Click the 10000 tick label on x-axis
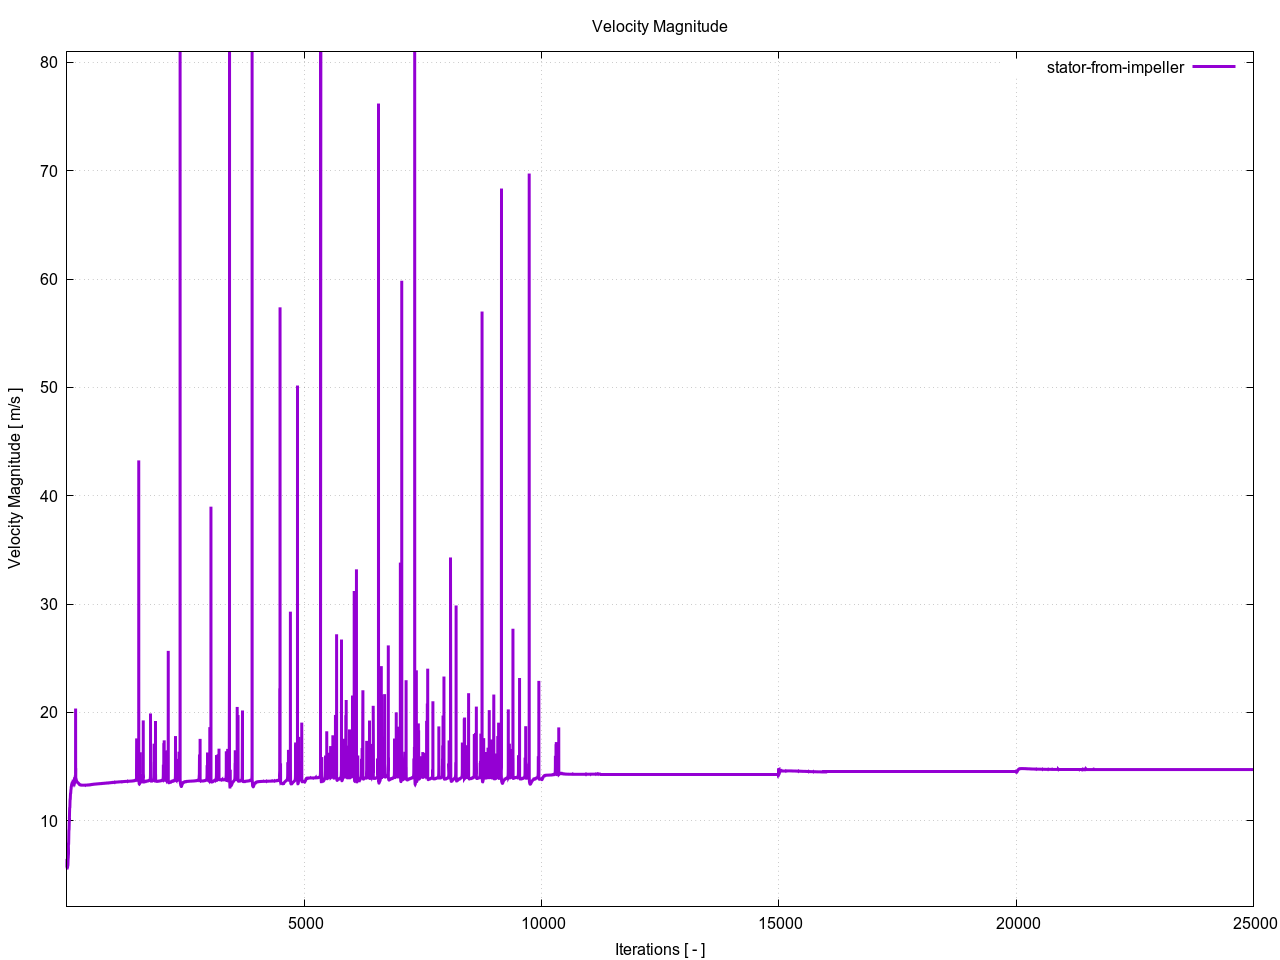The width and height of the screenshot is (1280, 960). [x=541, y=923]
